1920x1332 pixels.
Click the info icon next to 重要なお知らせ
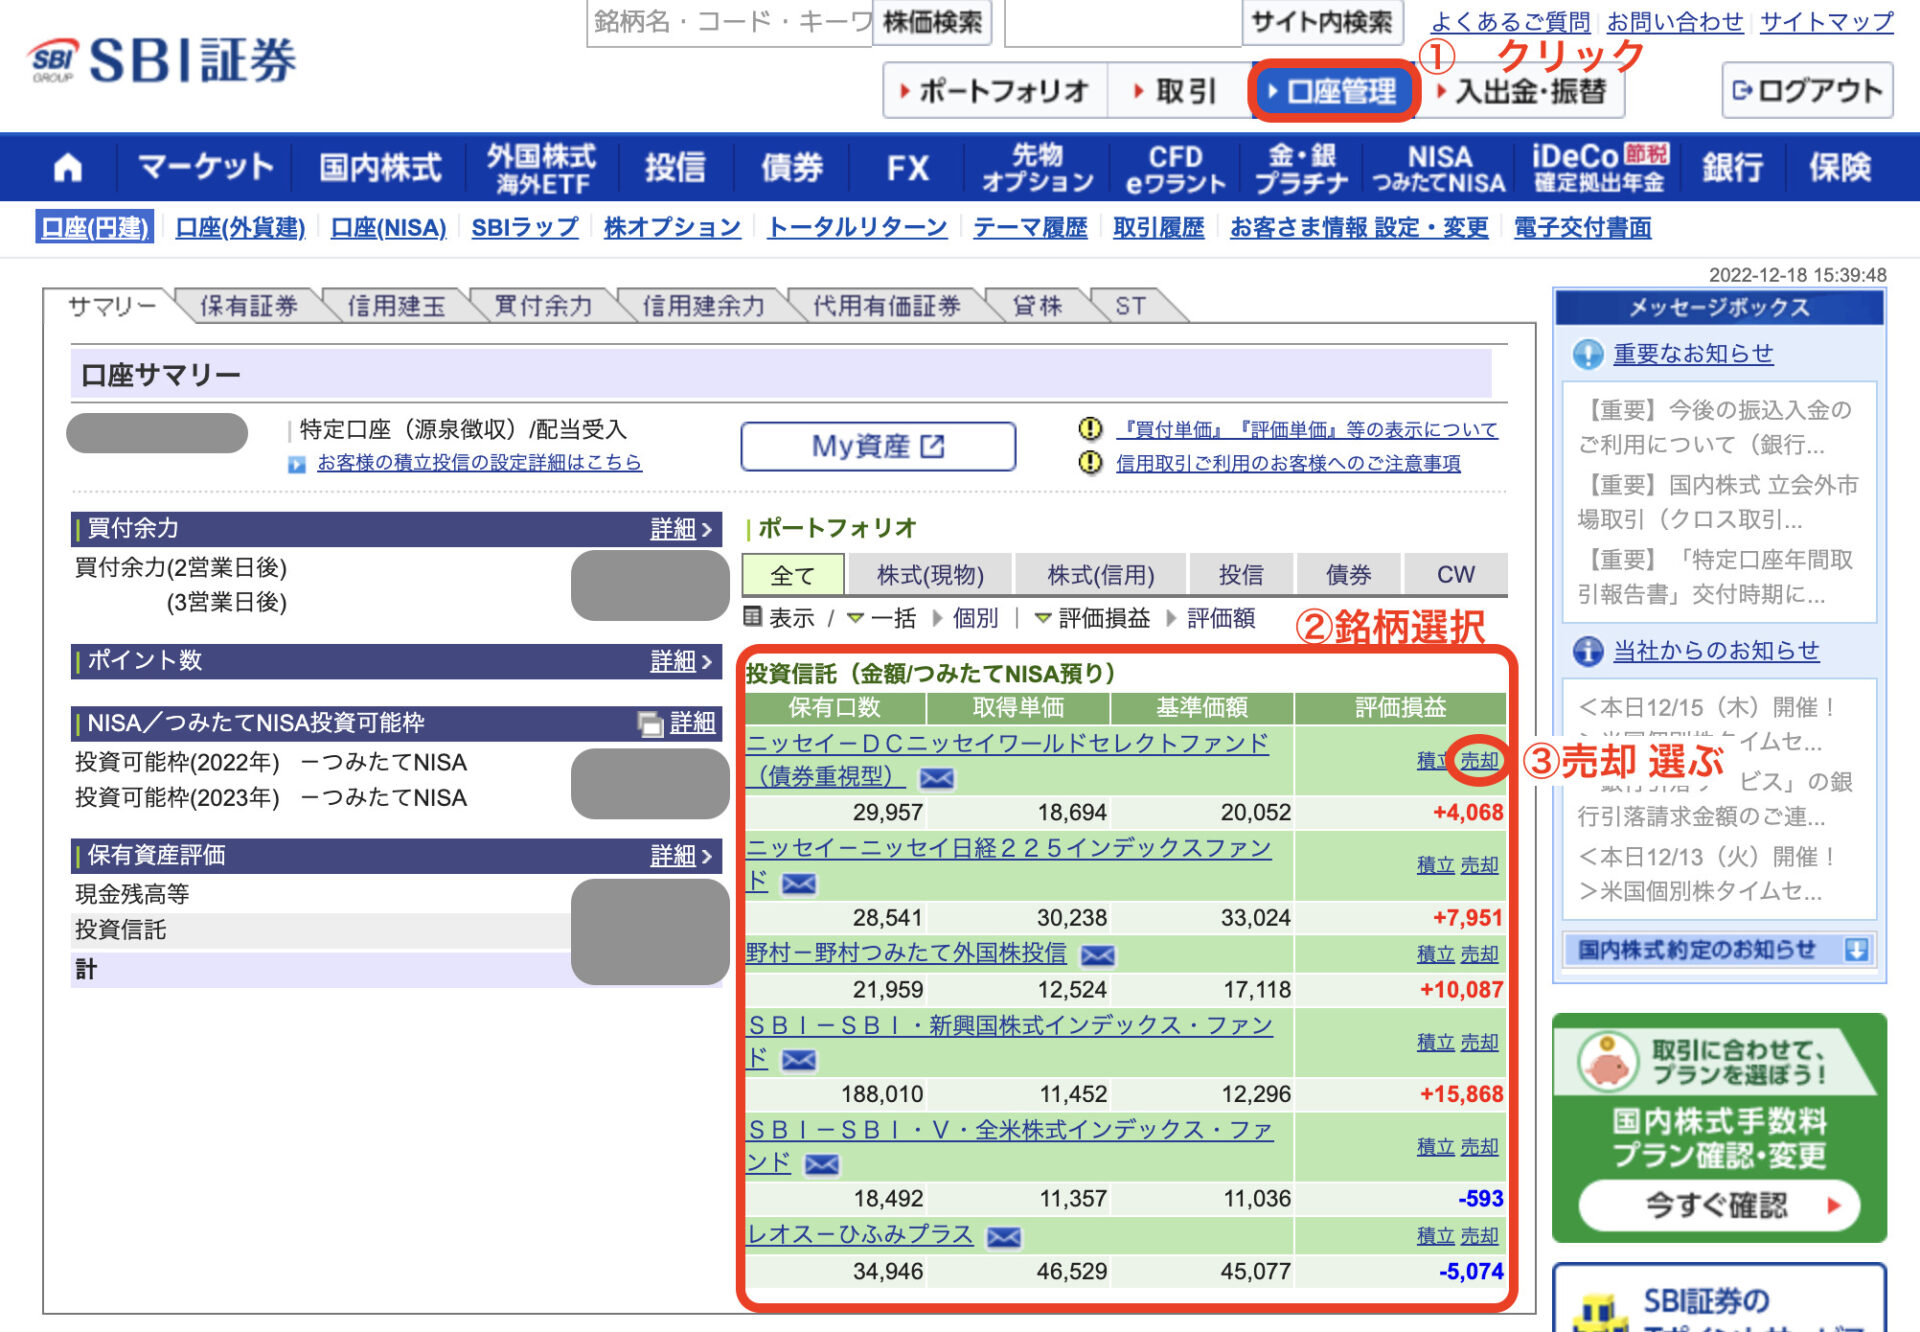[x=1587, y=354]
